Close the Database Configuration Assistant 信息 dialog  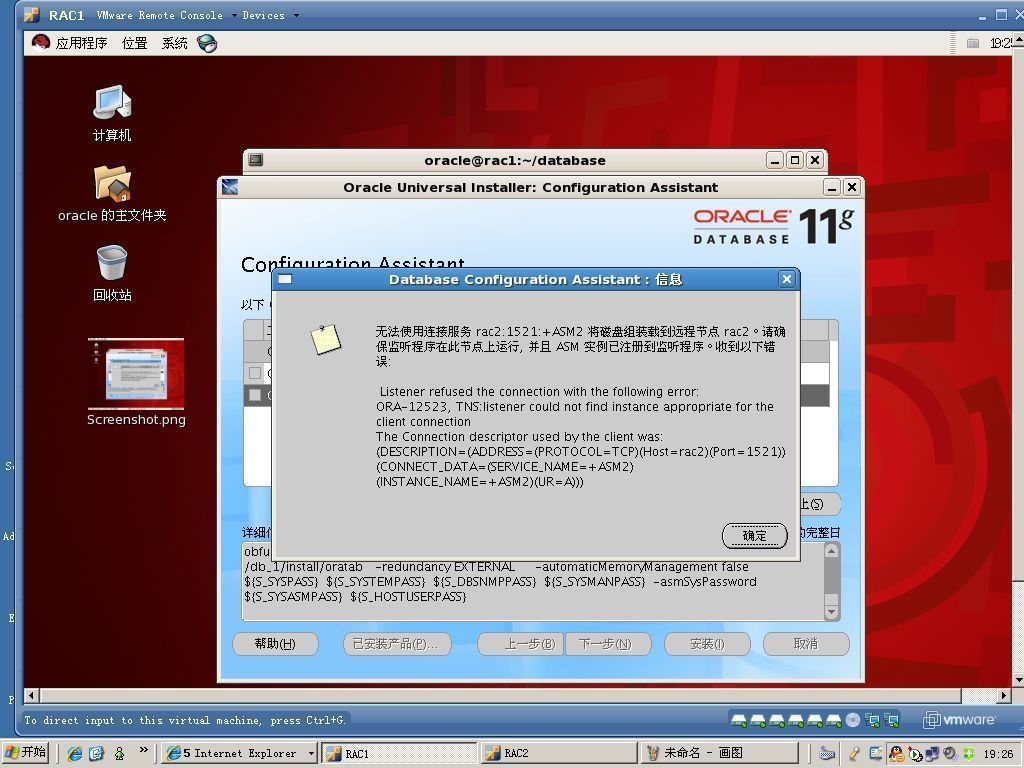(x=787, y=280)
